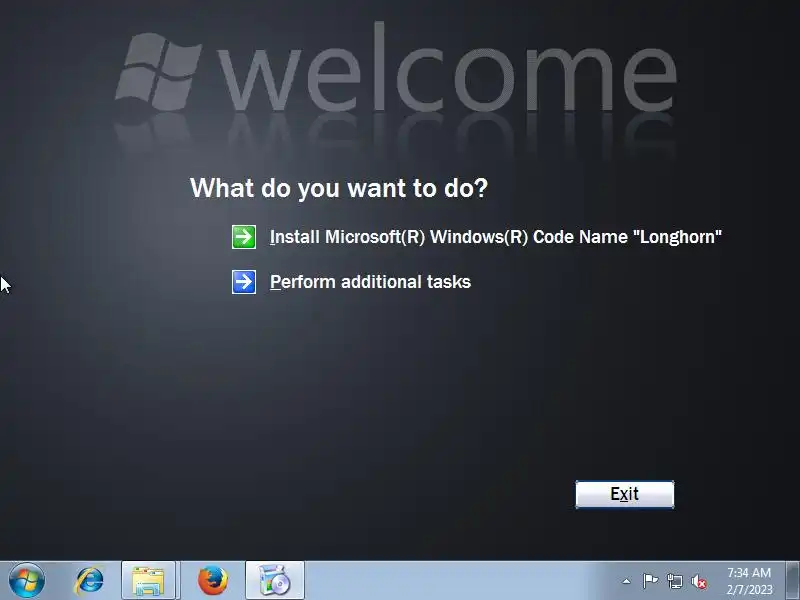This screenshot has width=800, height=600.
Task: Click the green arrow icon for Install
Action: pos(244,237)
